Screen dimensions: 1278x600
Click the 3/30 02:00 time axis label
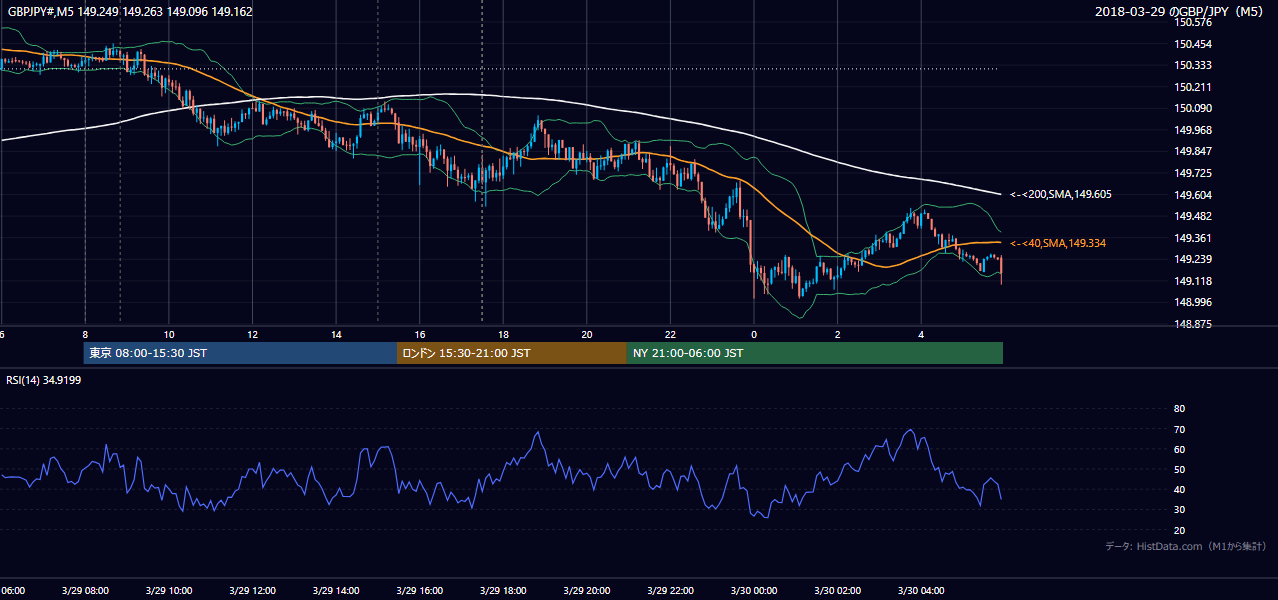[837, 590]
